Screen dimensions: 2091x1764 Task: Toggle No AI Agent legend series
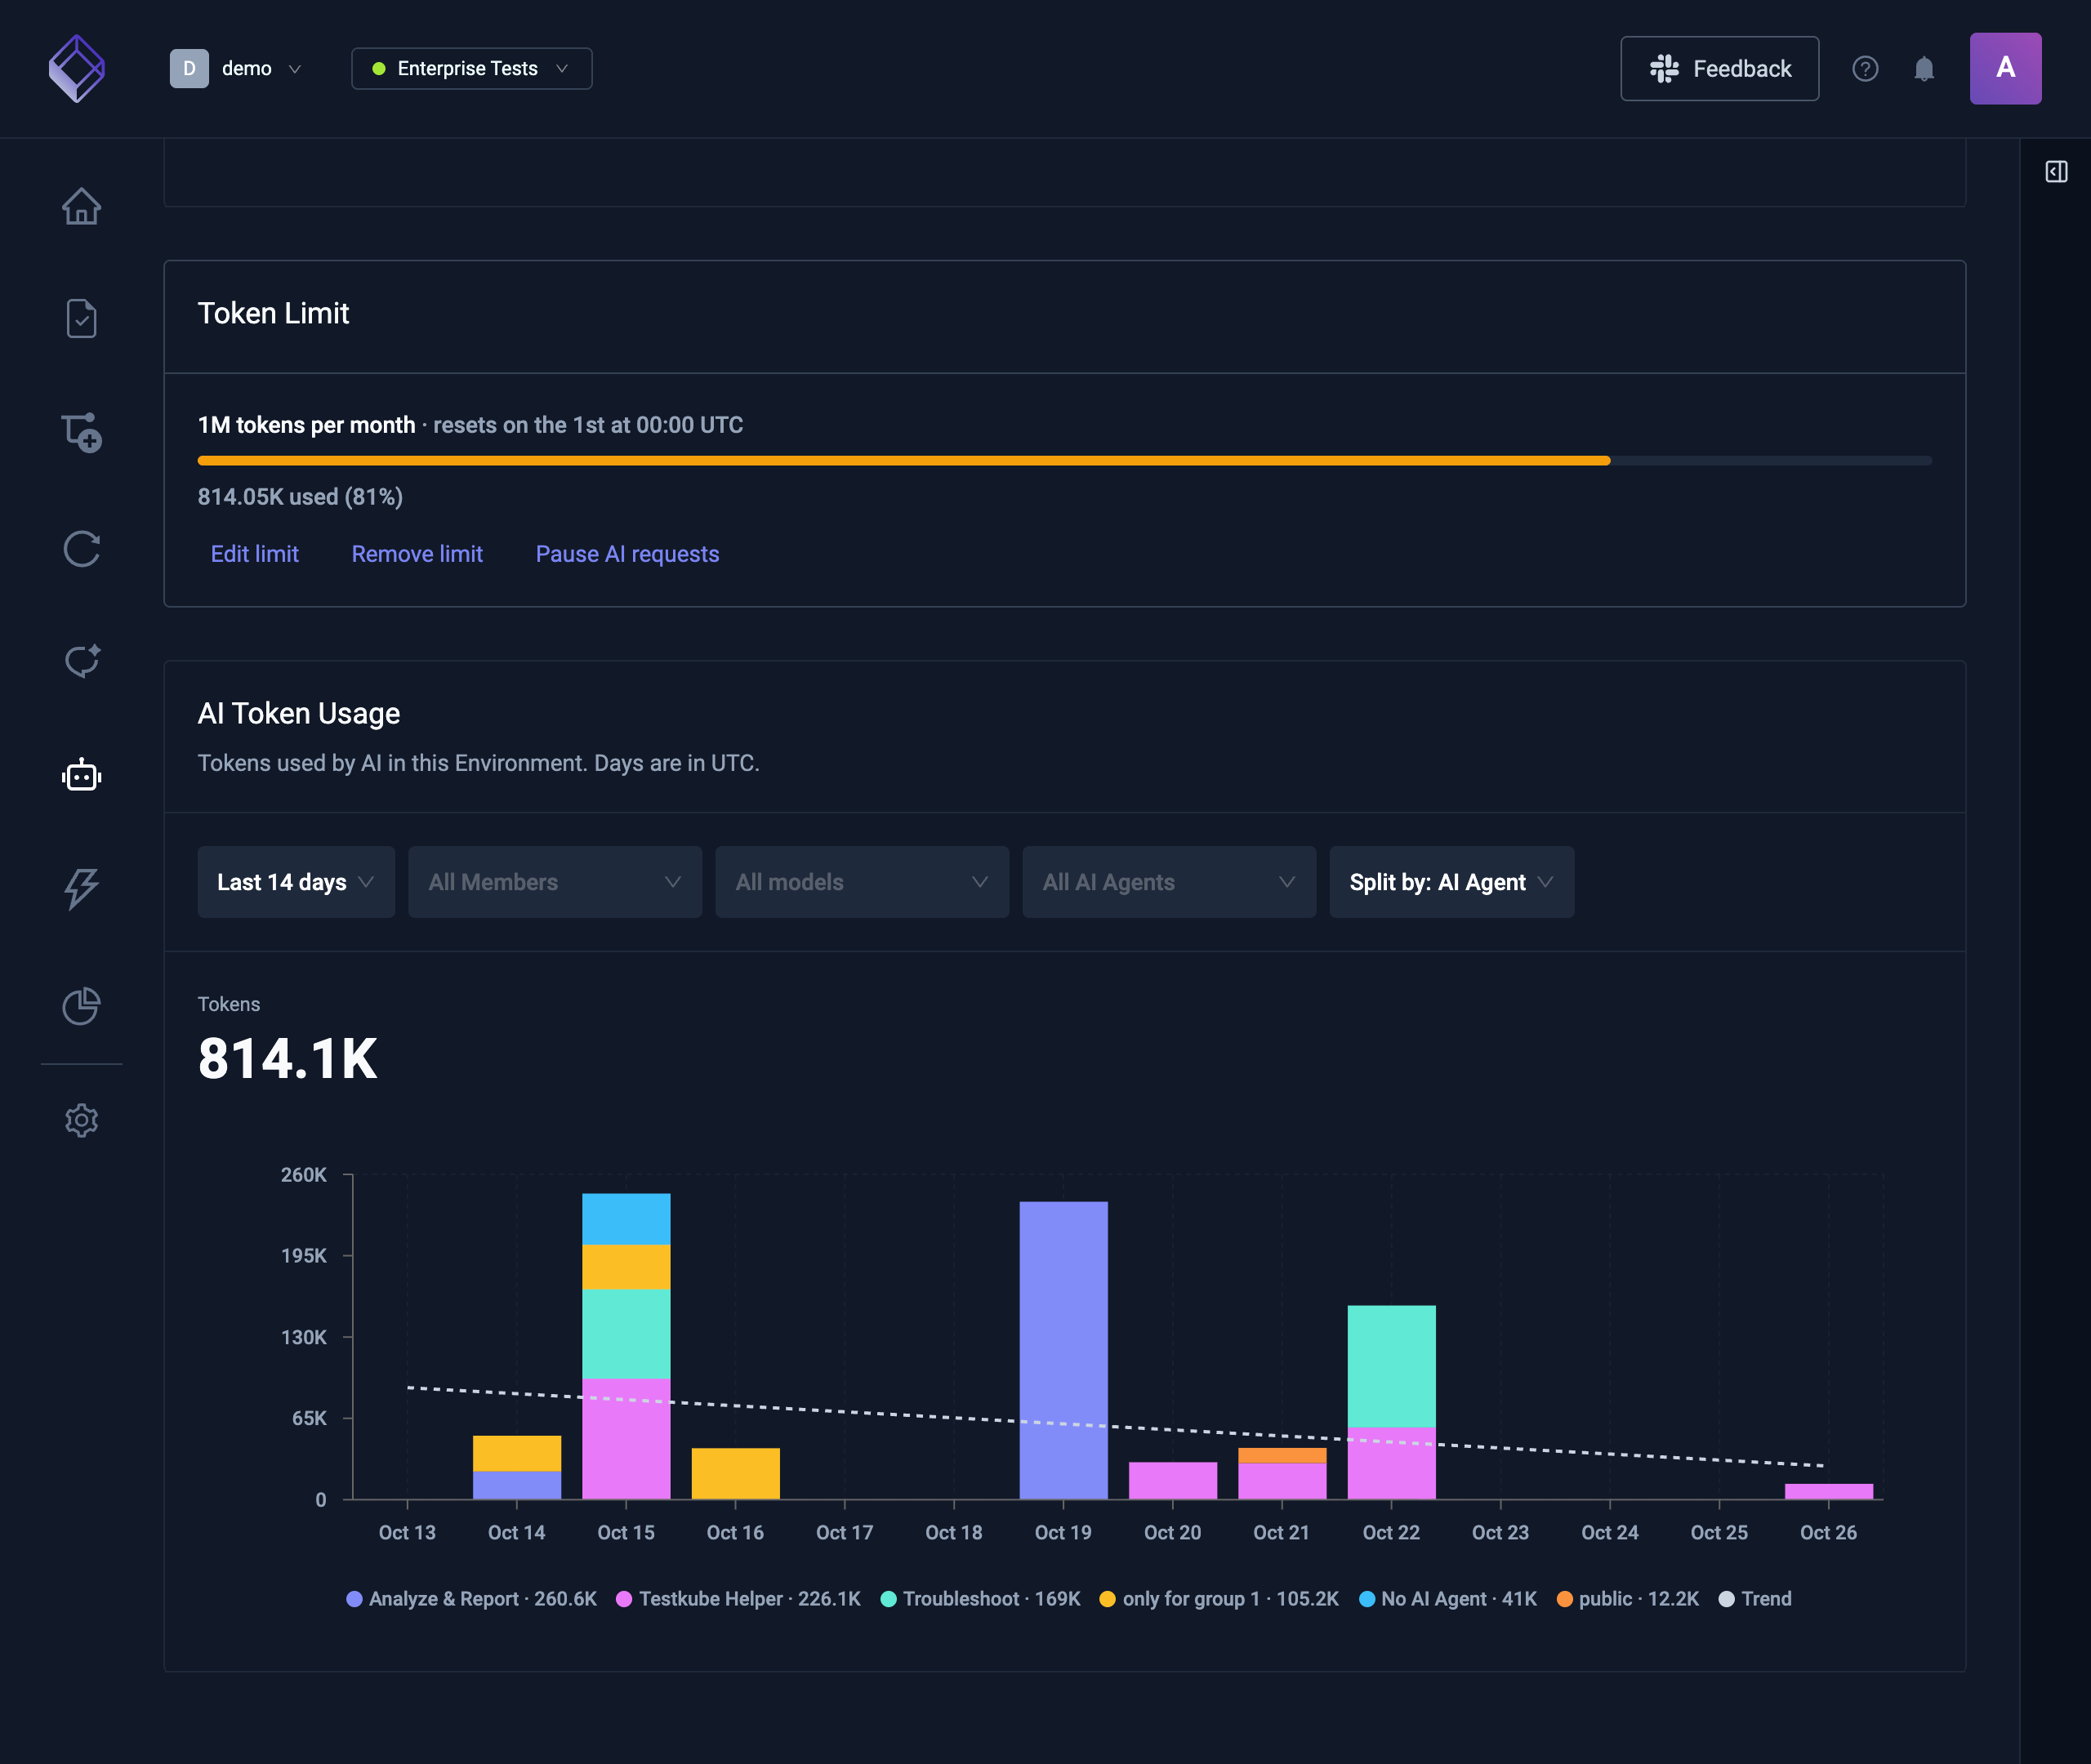tap(1447, 1598)
